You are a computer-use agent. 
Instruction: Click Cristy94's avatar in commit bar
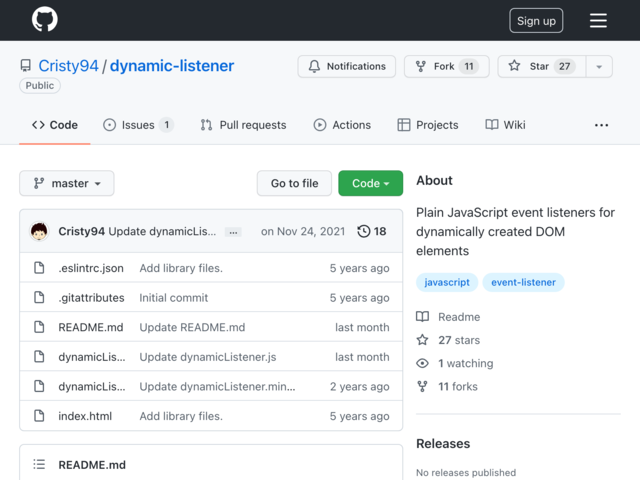(39, 231)
